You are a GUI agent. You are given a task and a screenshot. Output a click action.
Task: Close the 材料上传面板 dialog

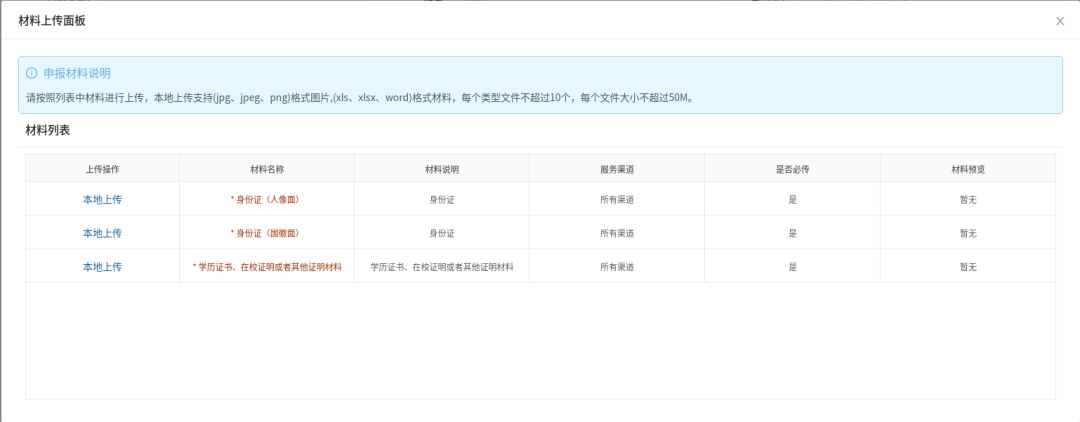coord(1060,21)
